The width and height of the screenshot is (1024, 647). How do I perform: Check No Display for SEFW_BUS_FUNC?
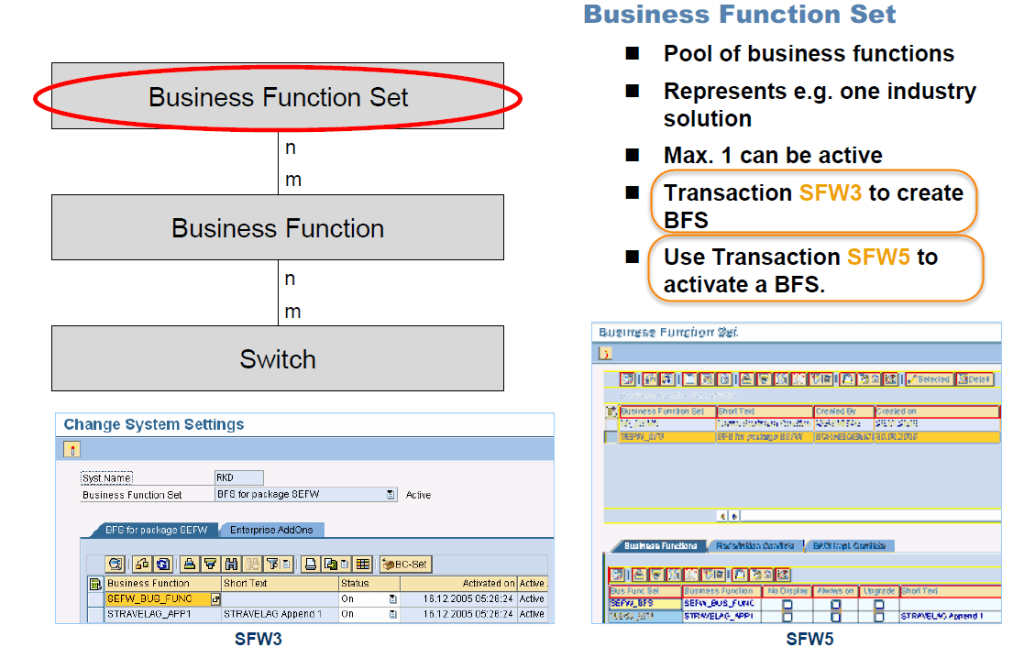point(788,603)
